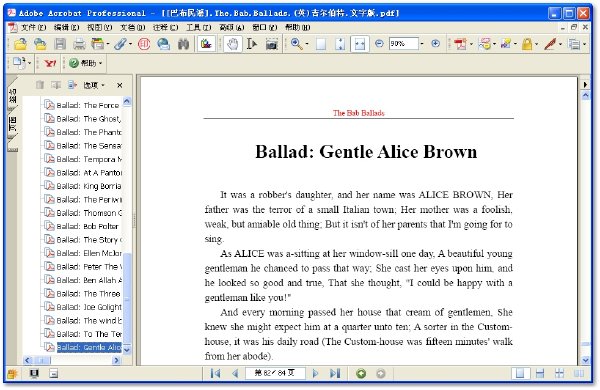Click the Actual Size page icon

click(321, 44)
